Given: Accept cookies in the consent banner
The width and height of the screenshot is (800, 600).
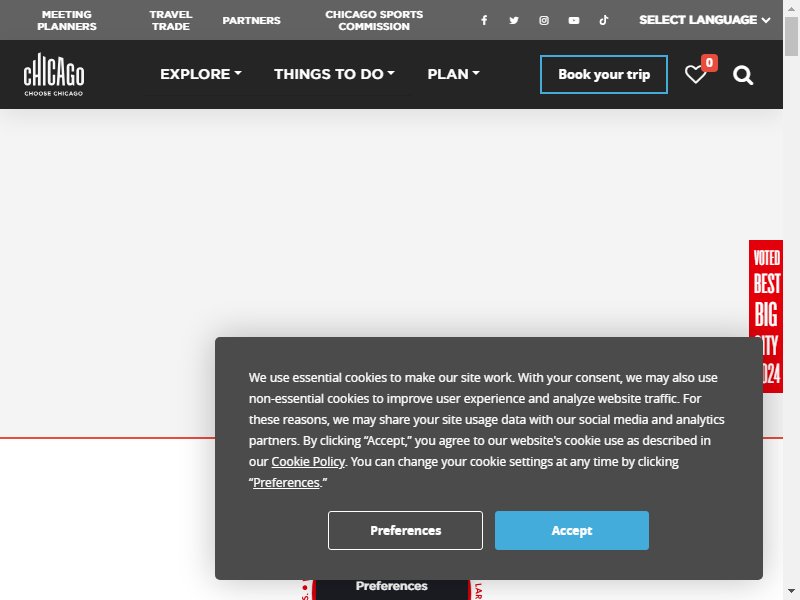Looking at the screenshot, I should [x=572, y=531].
